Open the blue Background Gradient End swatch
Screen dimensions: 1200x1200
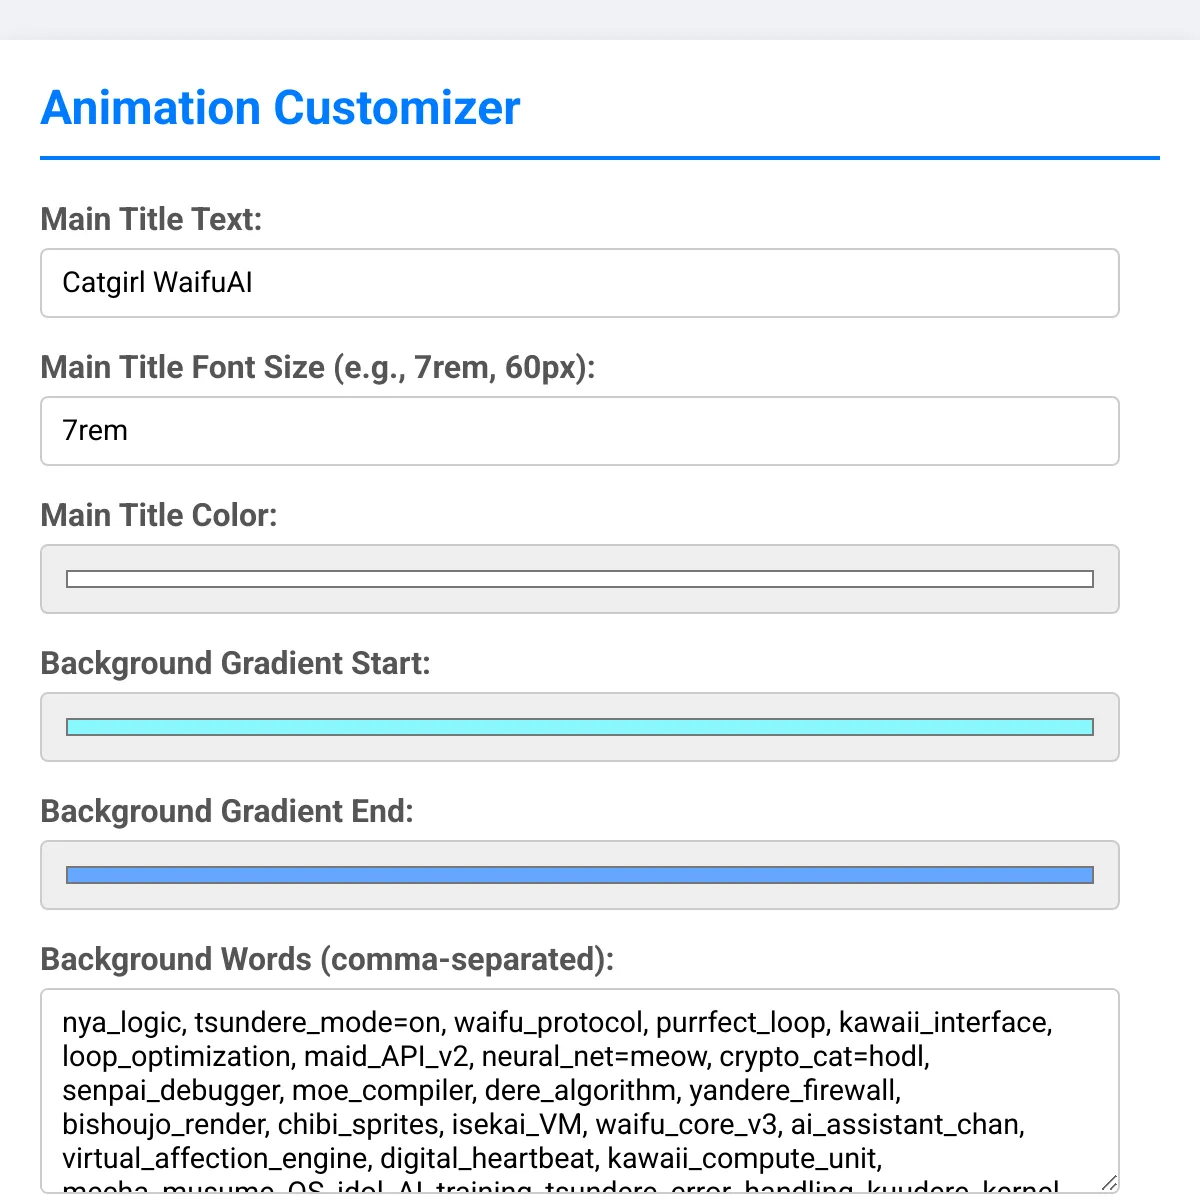pos(579,875)
